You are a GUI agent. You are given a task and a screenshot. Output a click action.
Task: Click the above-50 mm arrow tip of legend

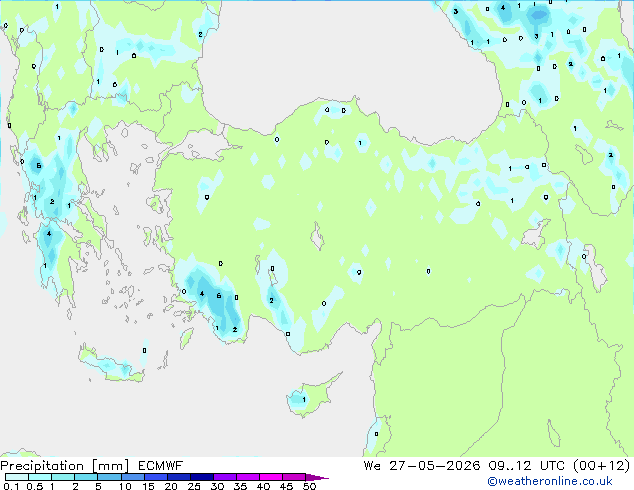point(317,477)
